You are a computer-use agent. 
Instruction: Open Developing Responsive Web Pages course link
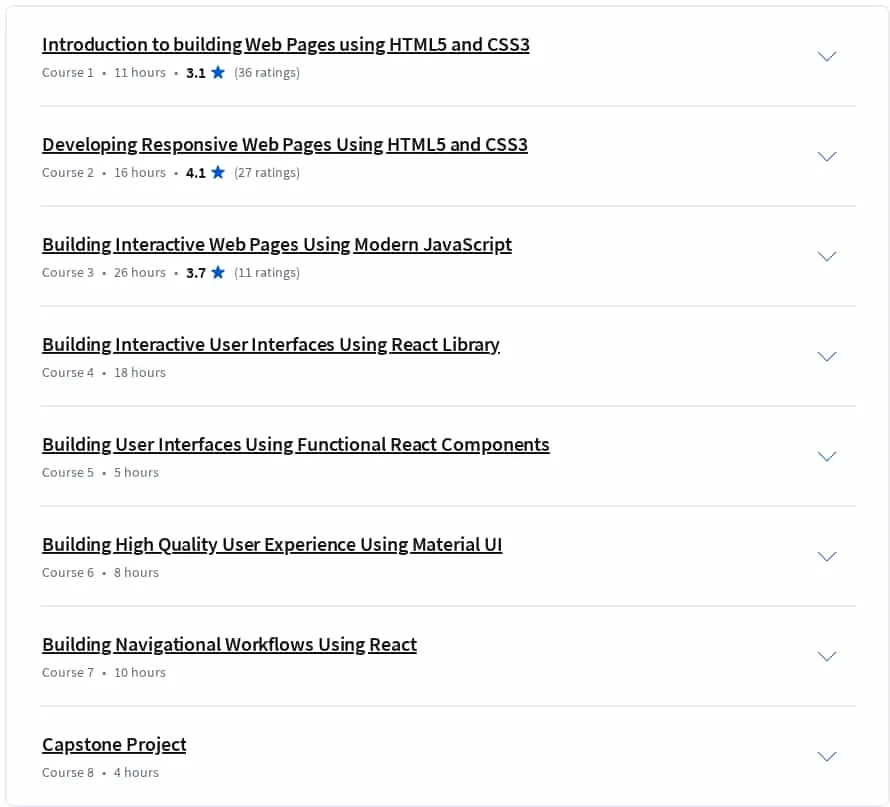(x=285, y=145)
